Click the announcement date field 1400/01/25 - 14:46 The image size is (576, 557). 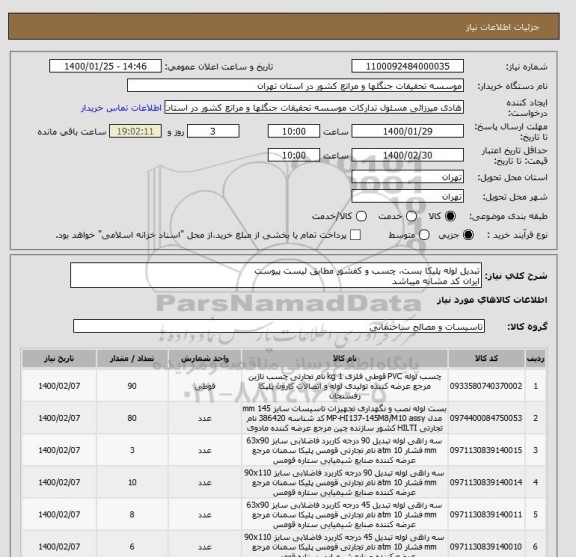(x=105, y=66)
